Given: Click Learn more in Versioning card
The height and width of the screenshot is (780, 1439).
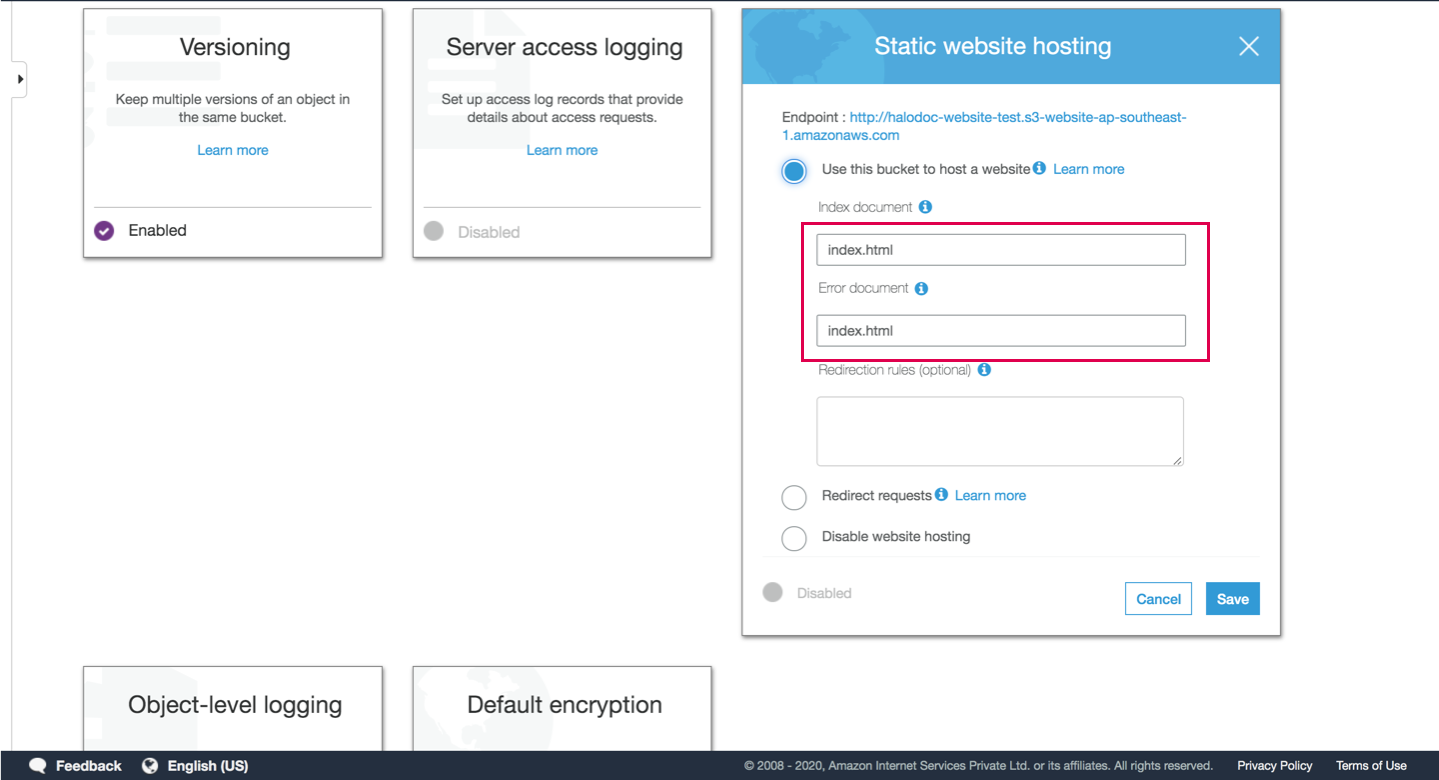Looking at the screenshot, I should pyautogui.click(x=233, y=150).
